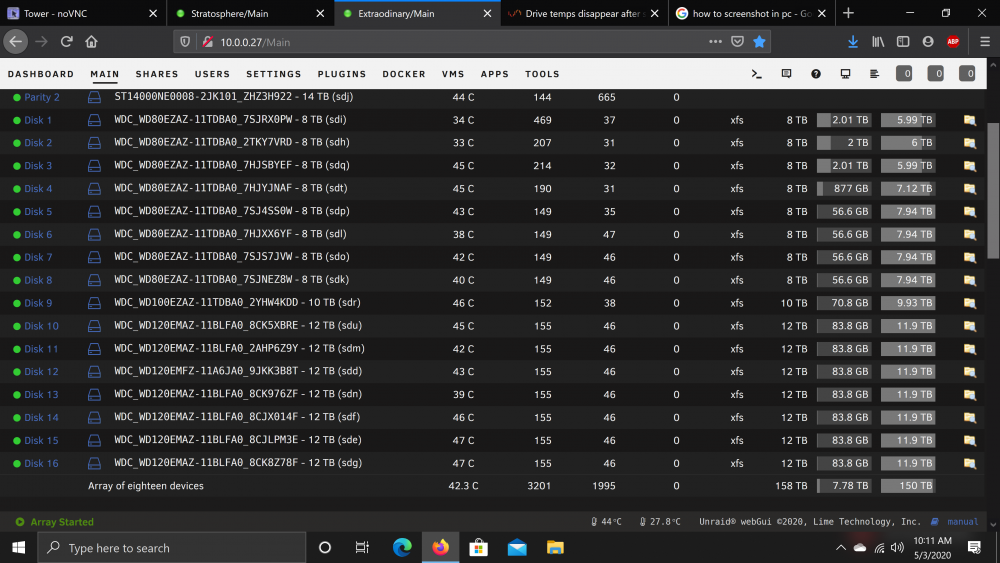
Task: Browse Disk 16 folder icon
Action: [x=969, y=464]
